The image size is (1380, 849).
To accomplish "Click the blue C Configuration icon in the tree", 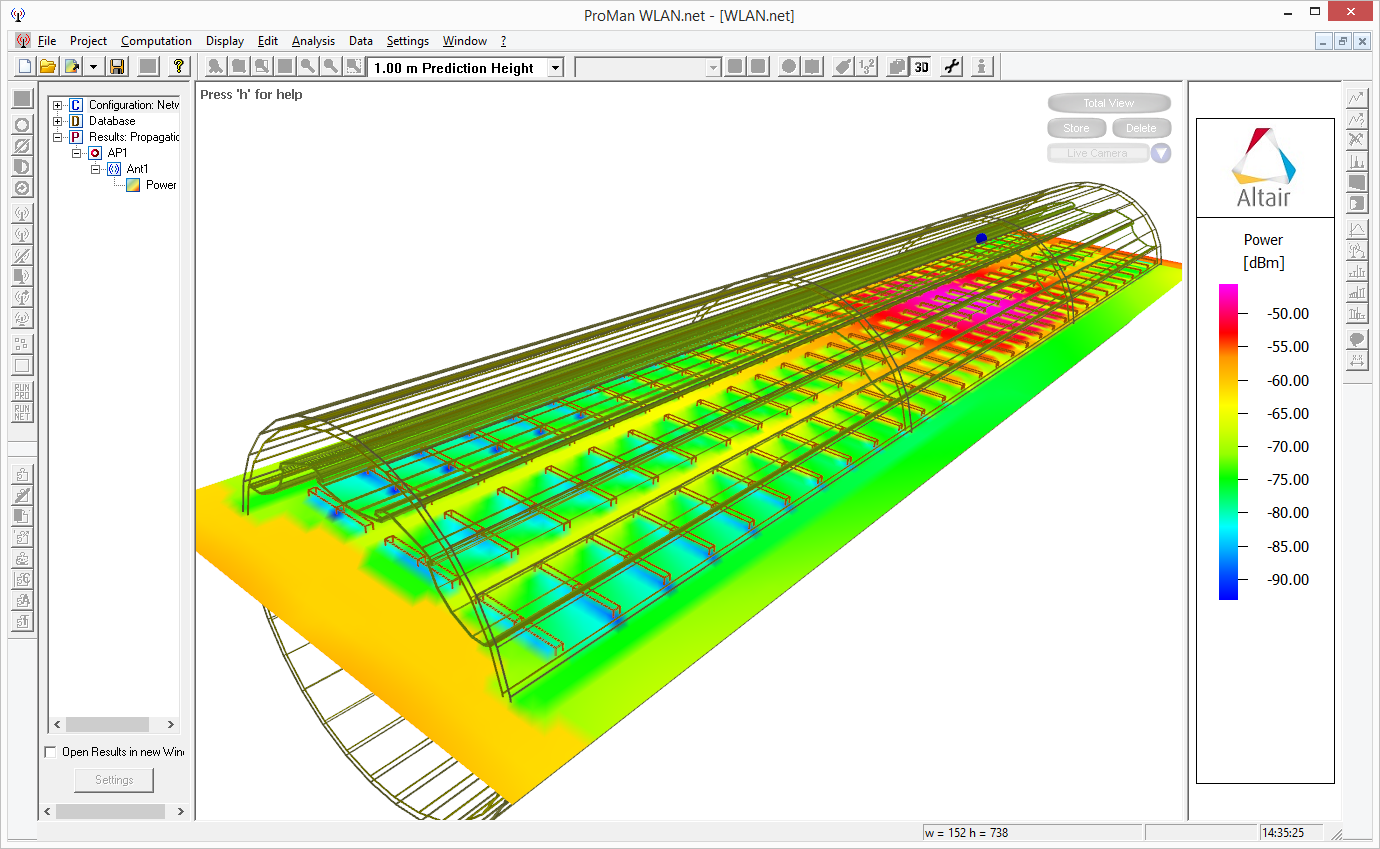I will point(76,105).
